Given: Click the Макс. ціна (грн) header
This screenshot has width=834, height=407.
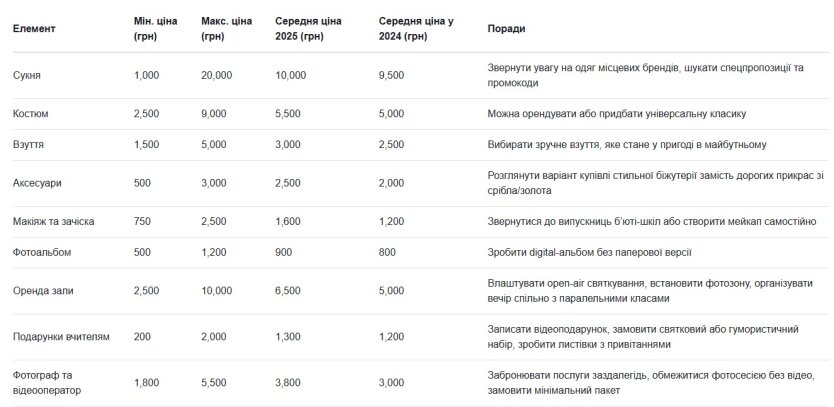Looking at the screenshot, I should (x=227, y=29).
